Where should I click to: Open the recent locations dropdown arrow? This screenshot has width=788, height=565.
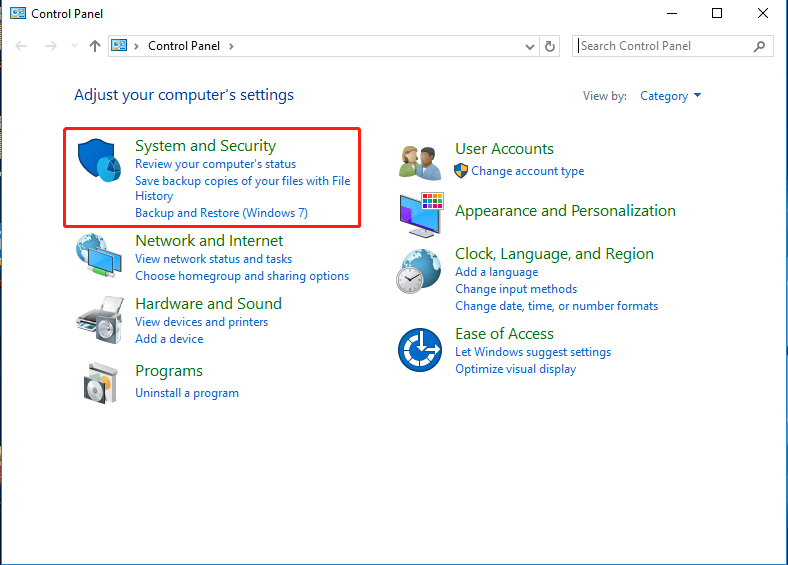click(74, 46)
